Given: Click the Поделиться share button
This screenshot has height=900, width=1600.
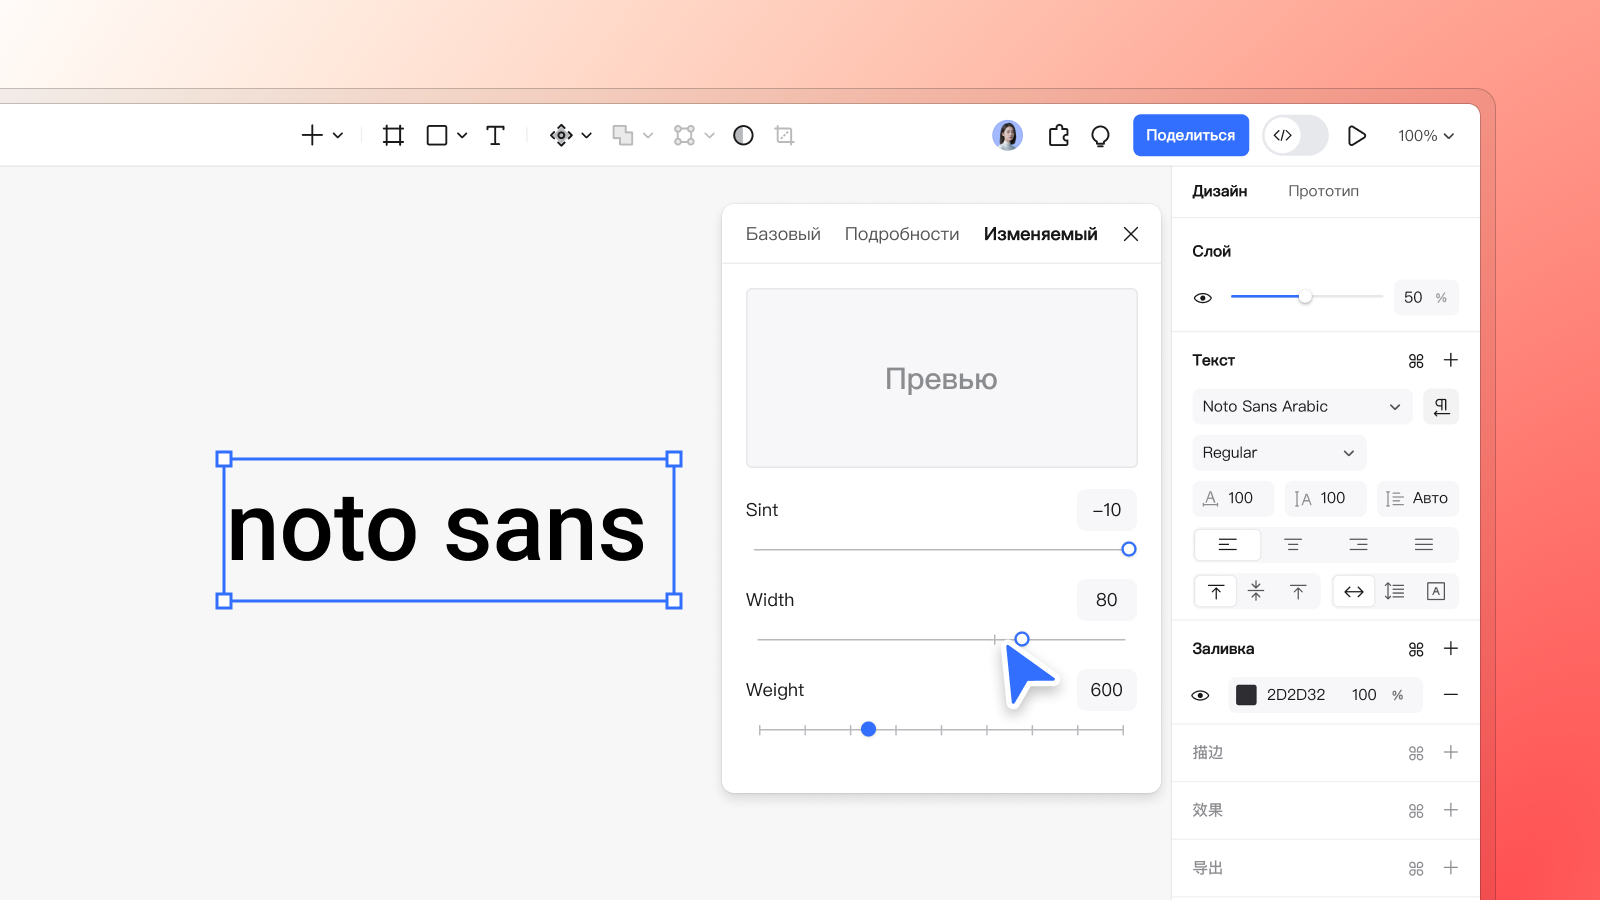Looking at the screenshot, I should click(1190, 135).
